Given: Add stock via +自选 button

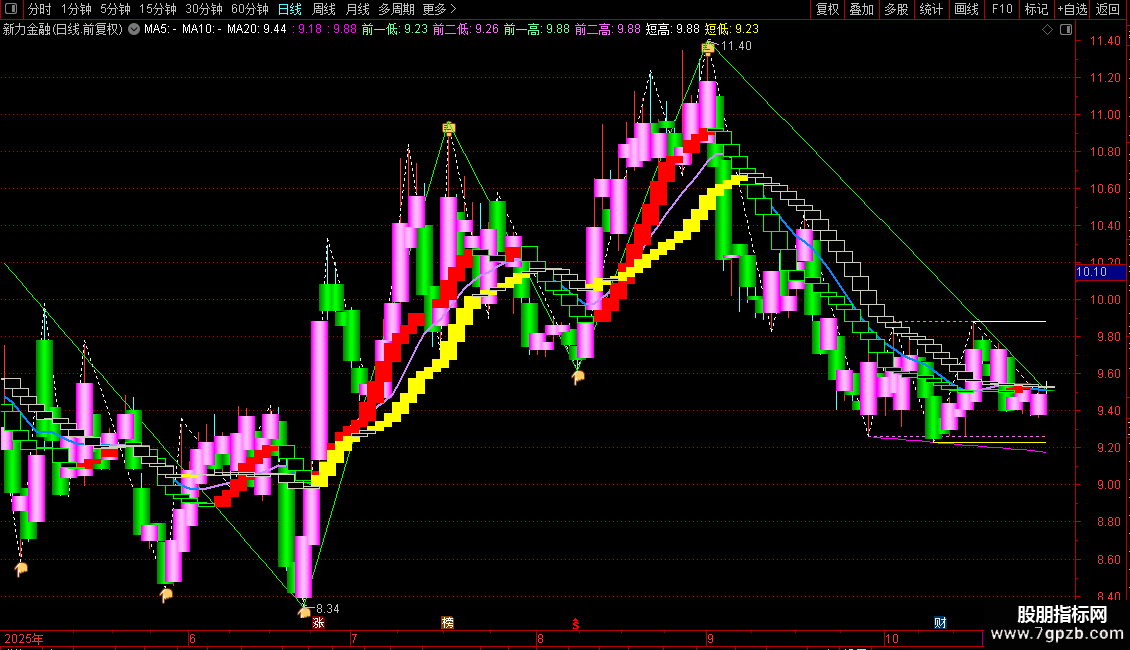Looking at the screenshot, I should pos(1072,9).
